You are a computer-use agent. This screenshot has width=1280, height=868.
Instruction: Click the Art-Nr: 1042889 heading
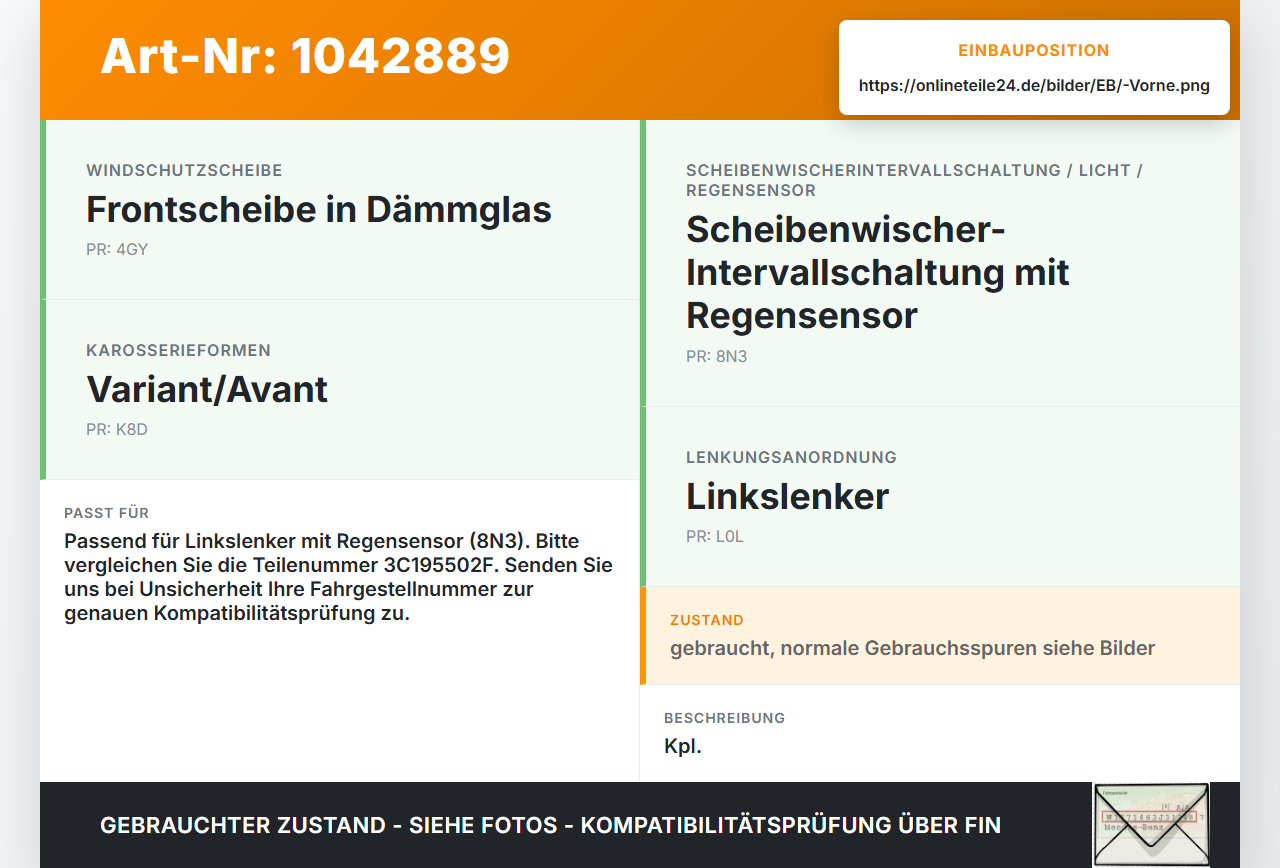coord(305,56)
